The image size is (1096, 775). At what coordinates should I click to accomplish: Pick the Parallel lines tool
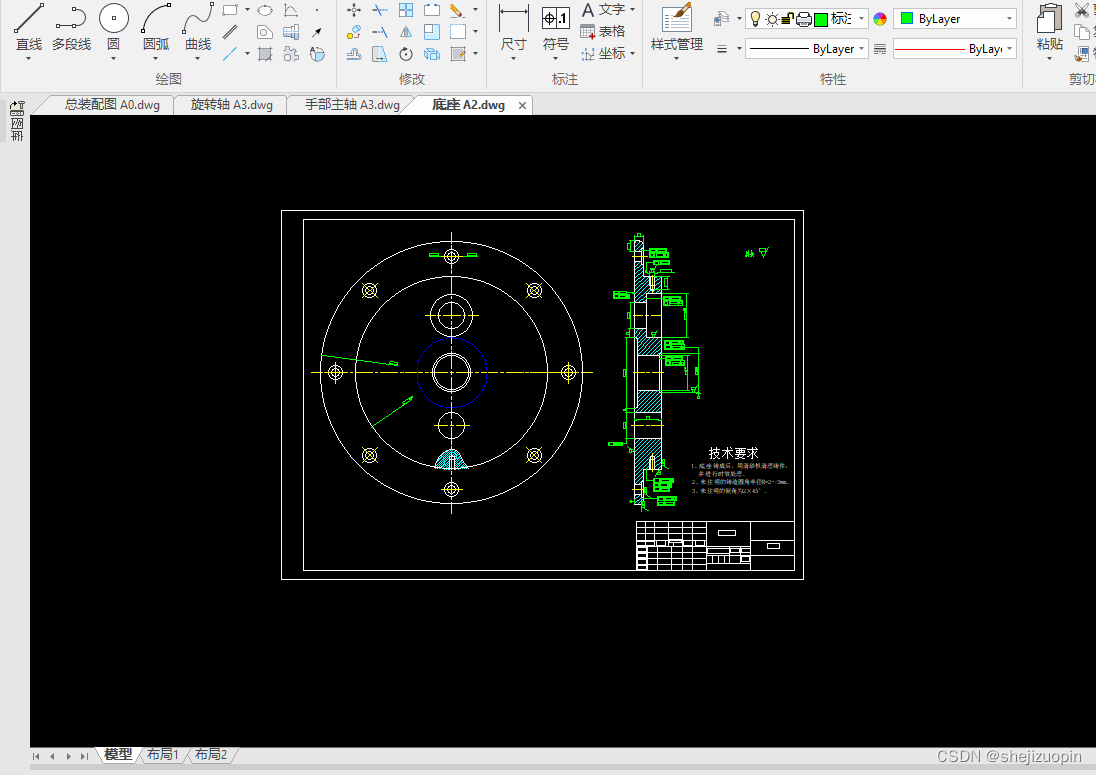230,32
